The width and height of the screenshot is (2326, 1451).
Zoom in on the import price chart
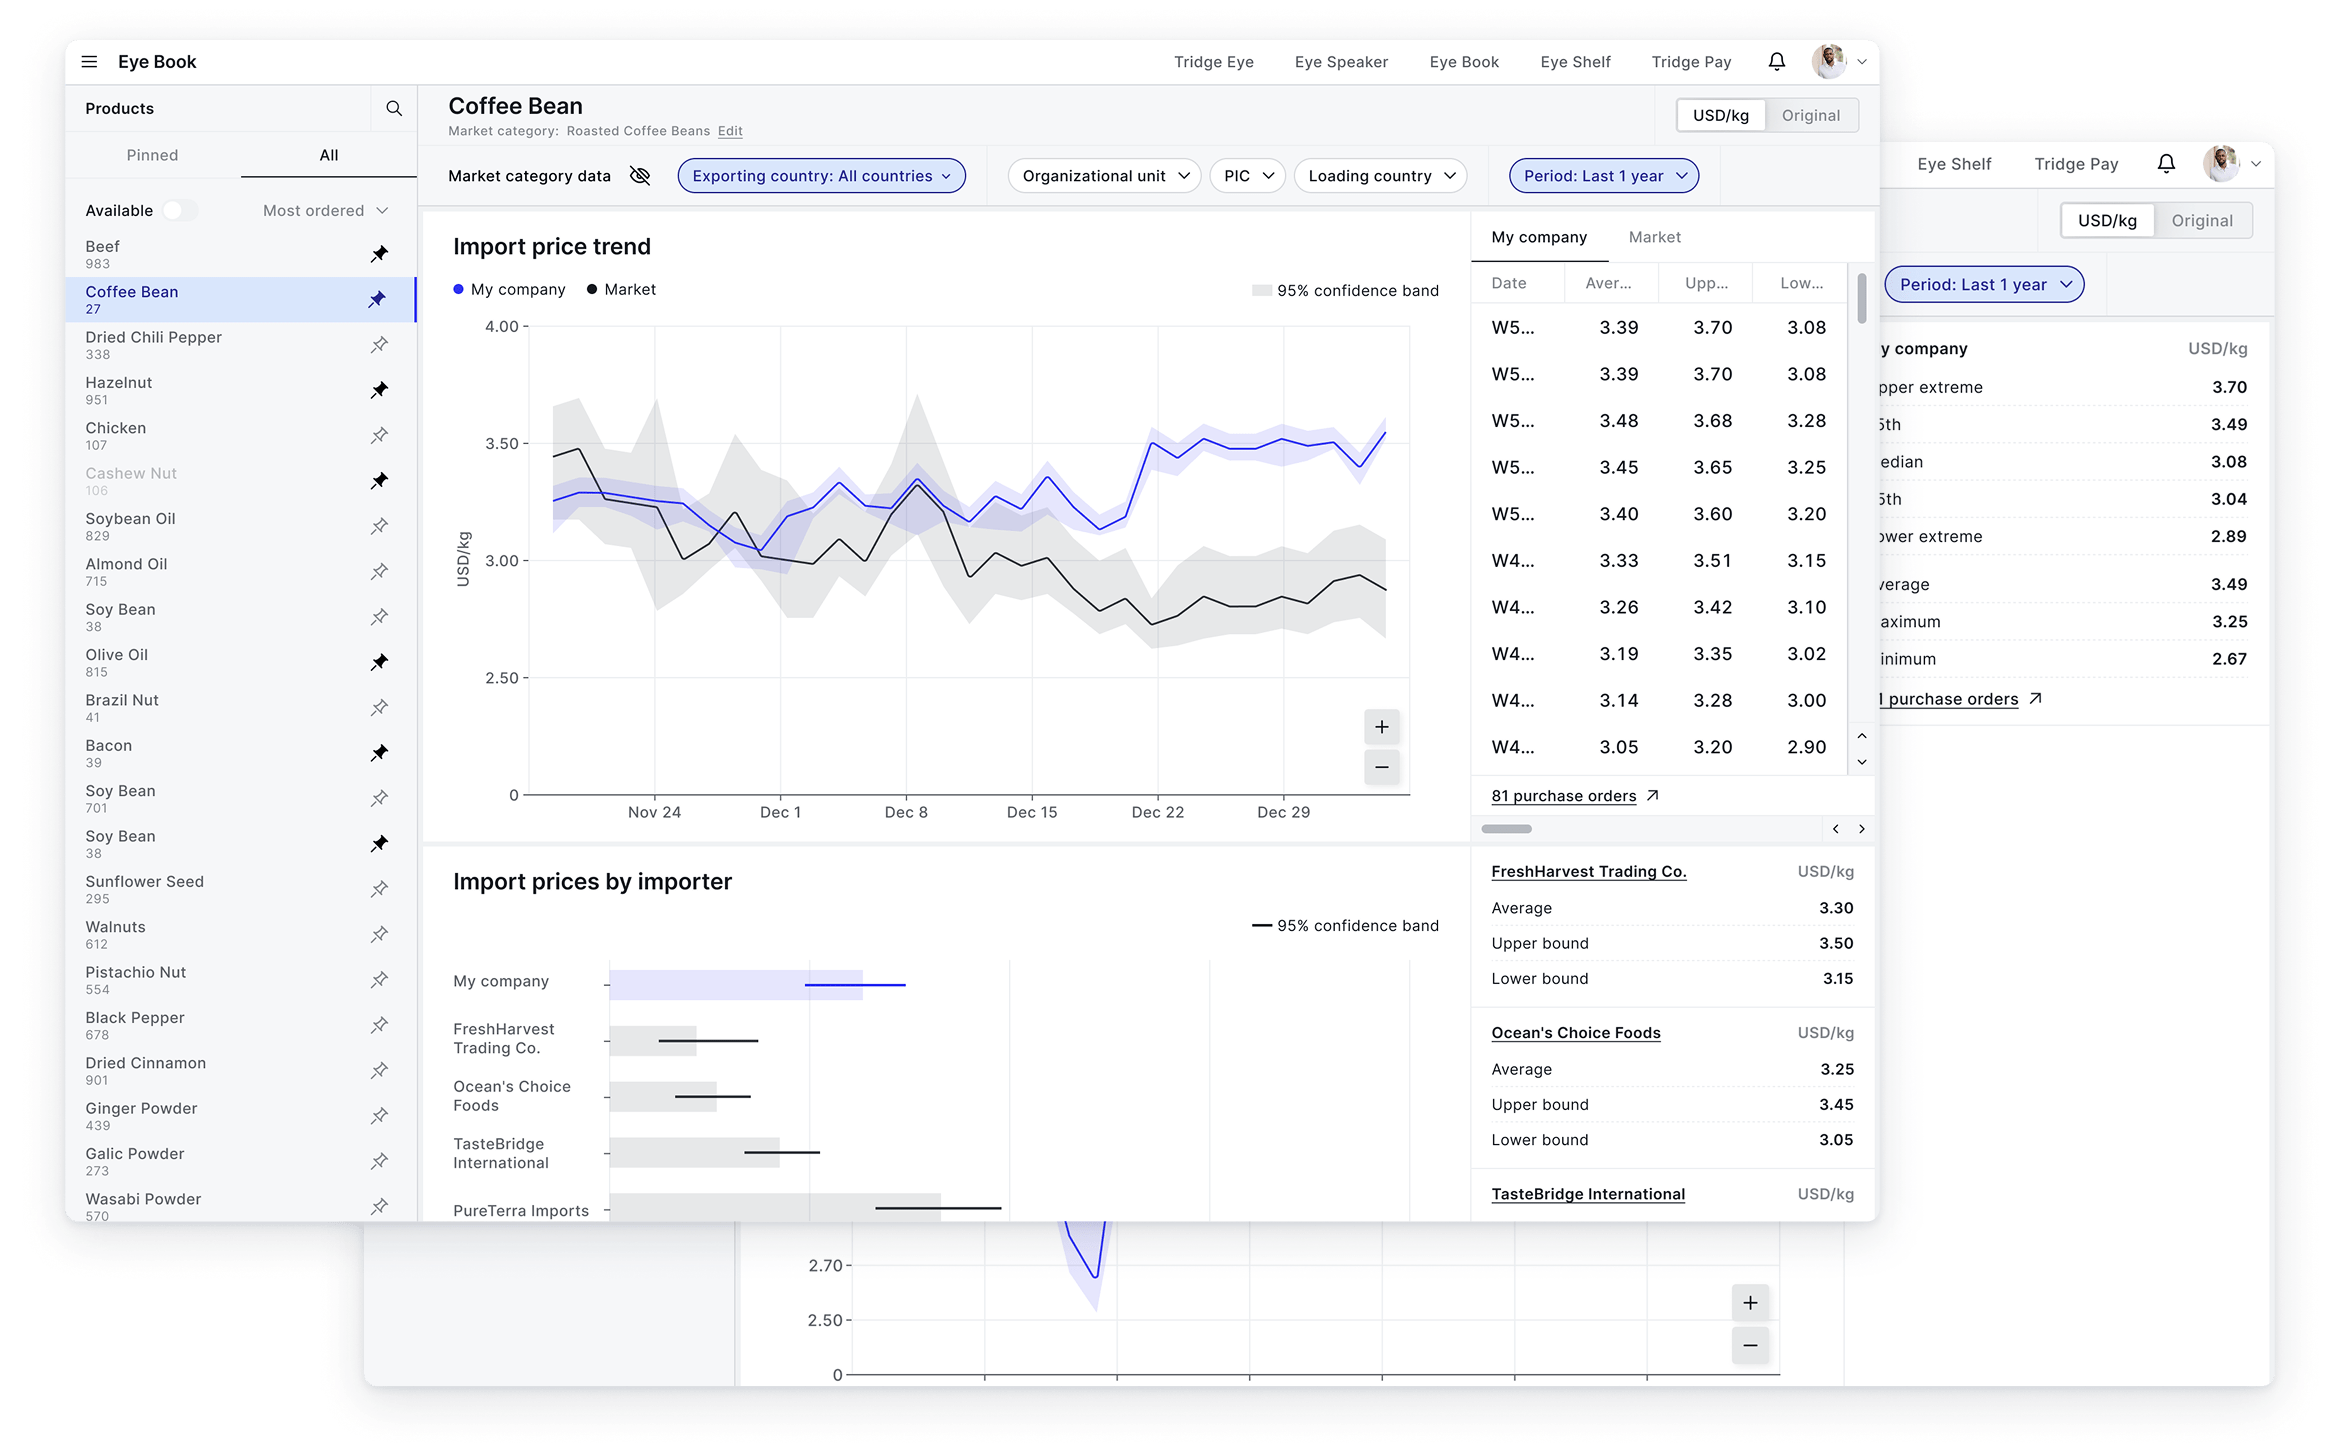1381,727
